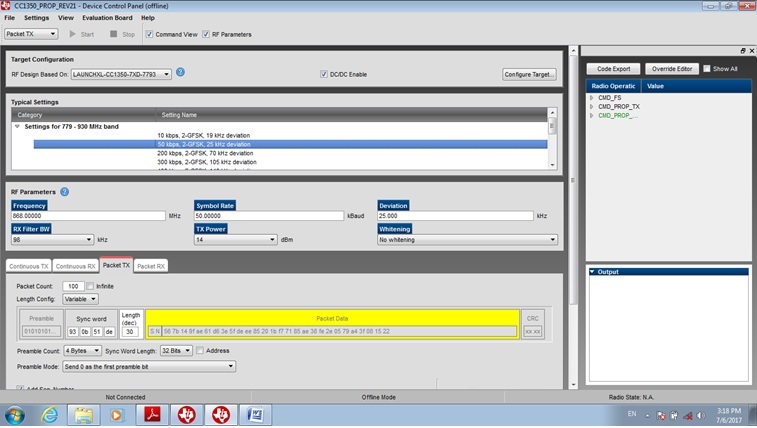Open RF Design Based On dropdown
The image size is (757, 428).
click(121, 74)
